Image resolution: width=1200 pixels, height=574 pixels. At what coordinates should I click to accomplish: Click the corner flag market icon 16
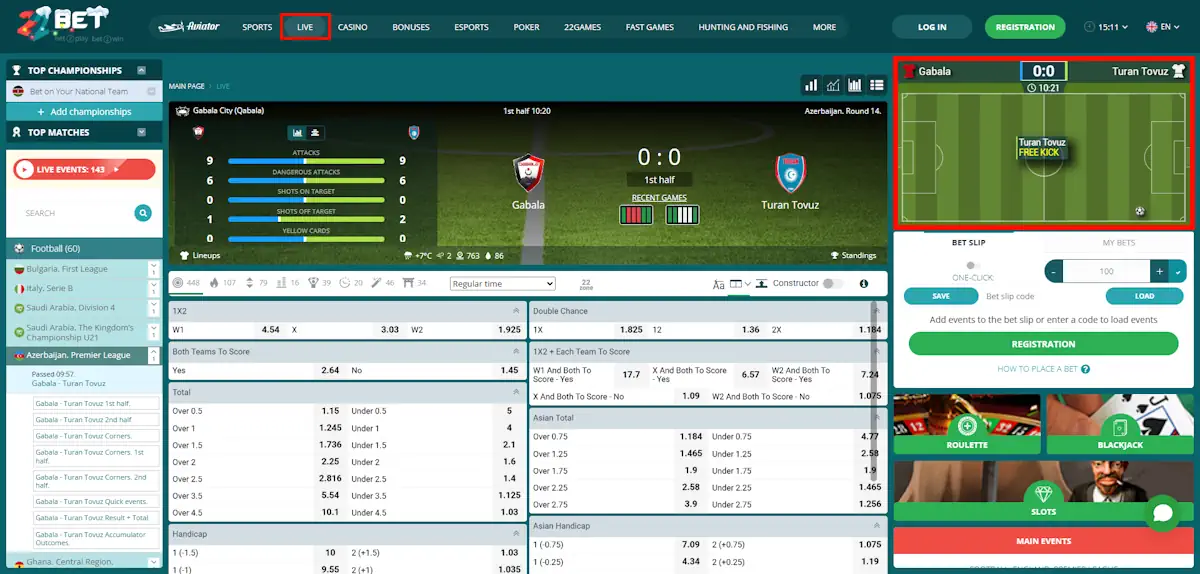click(x=283, y=283)
